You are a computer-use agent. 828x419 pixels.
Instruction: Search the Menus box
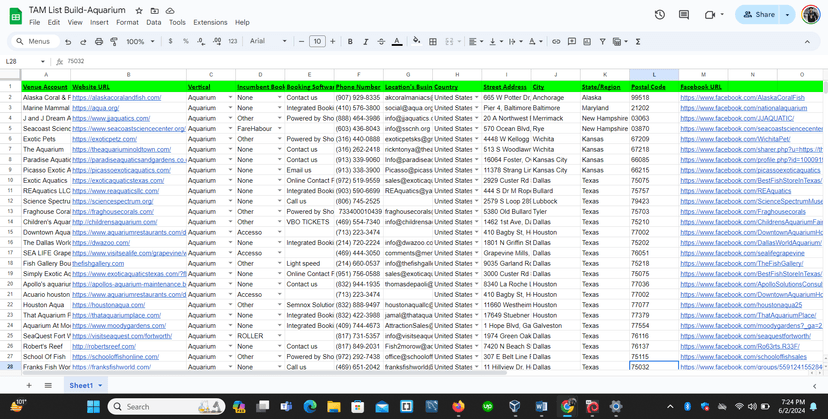tap(35, 41)
